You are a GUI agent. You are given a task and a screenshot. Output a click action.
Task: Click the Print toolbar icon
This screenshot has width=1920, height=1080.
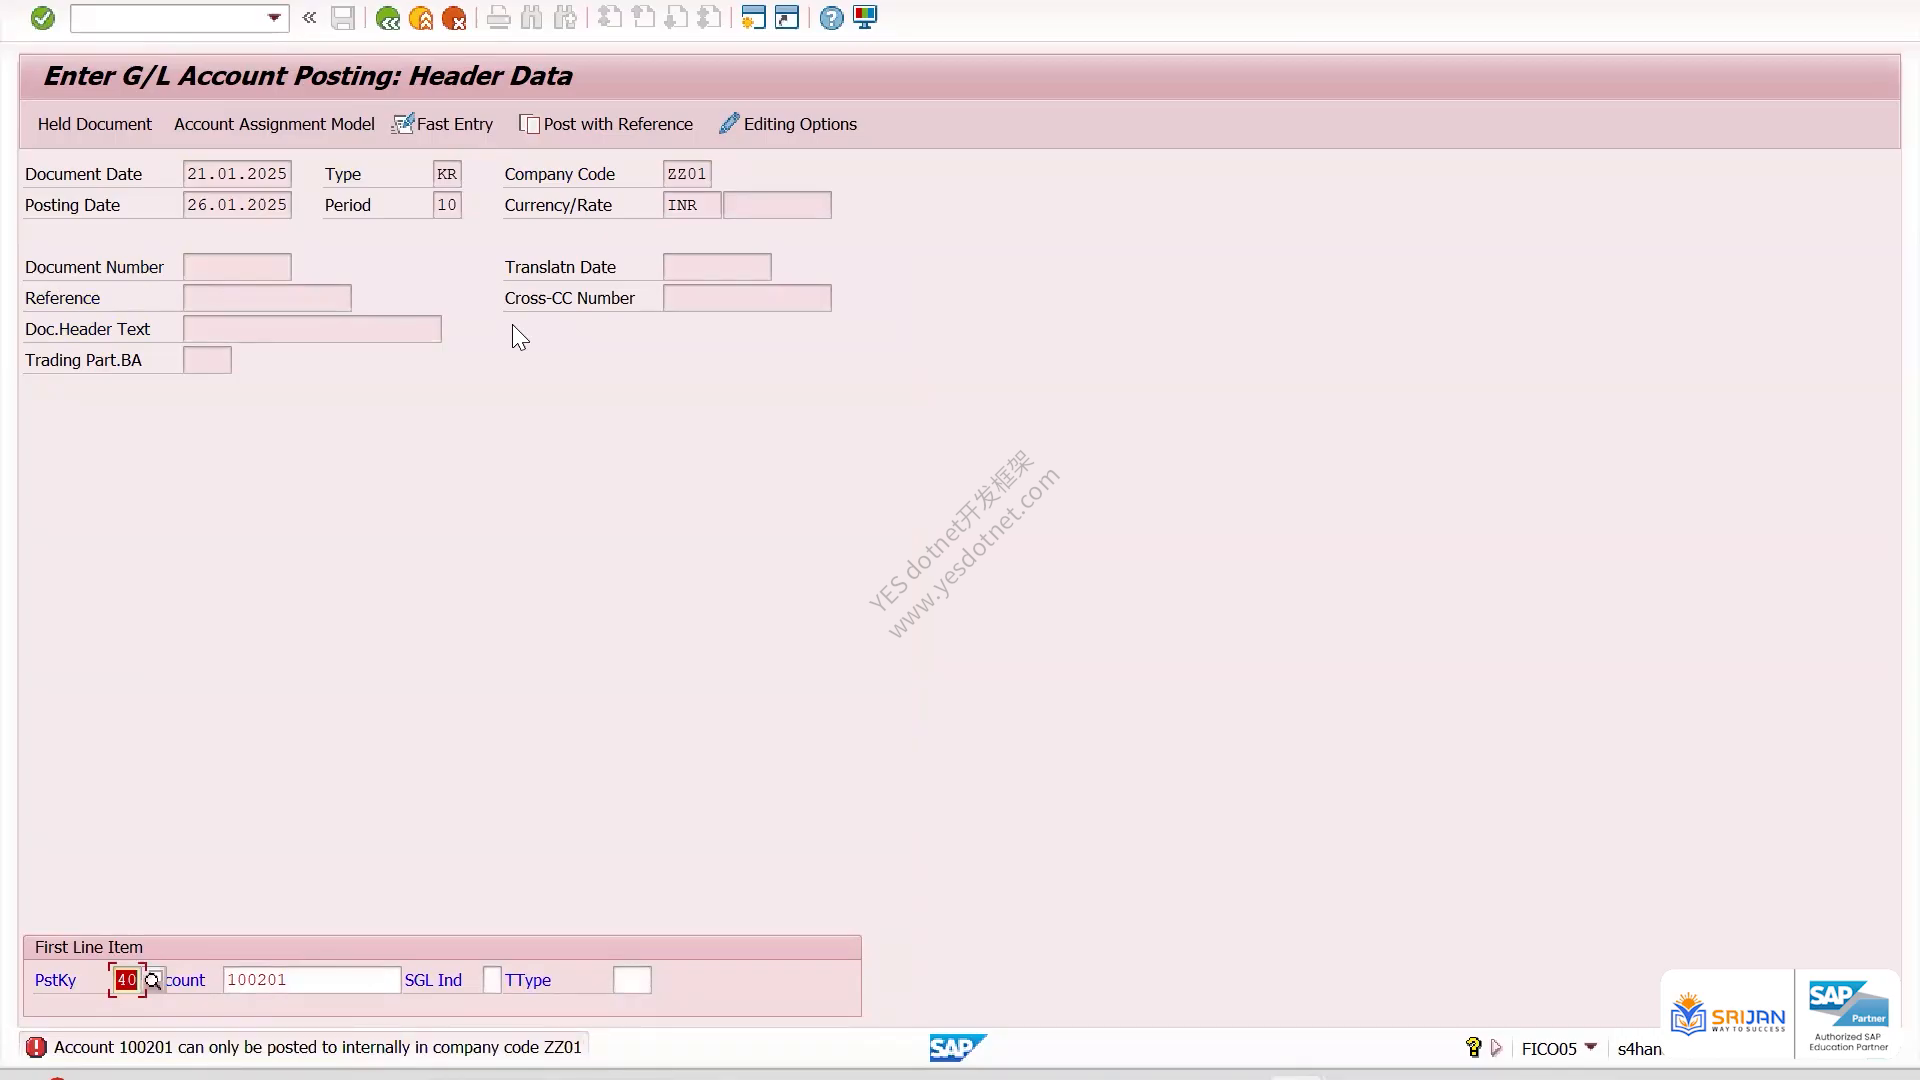click(498, 18)
